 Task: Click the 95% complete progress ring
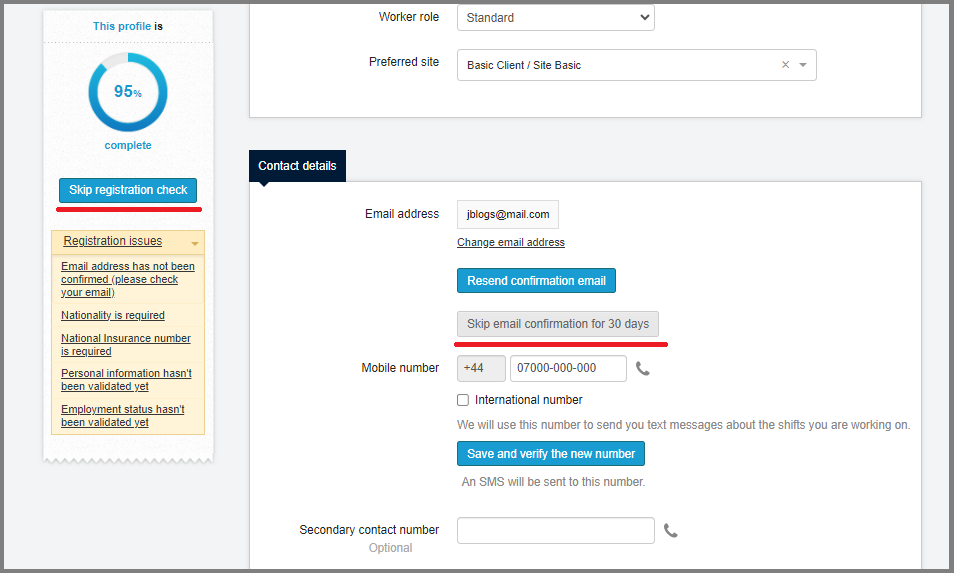tap(128, 92)
